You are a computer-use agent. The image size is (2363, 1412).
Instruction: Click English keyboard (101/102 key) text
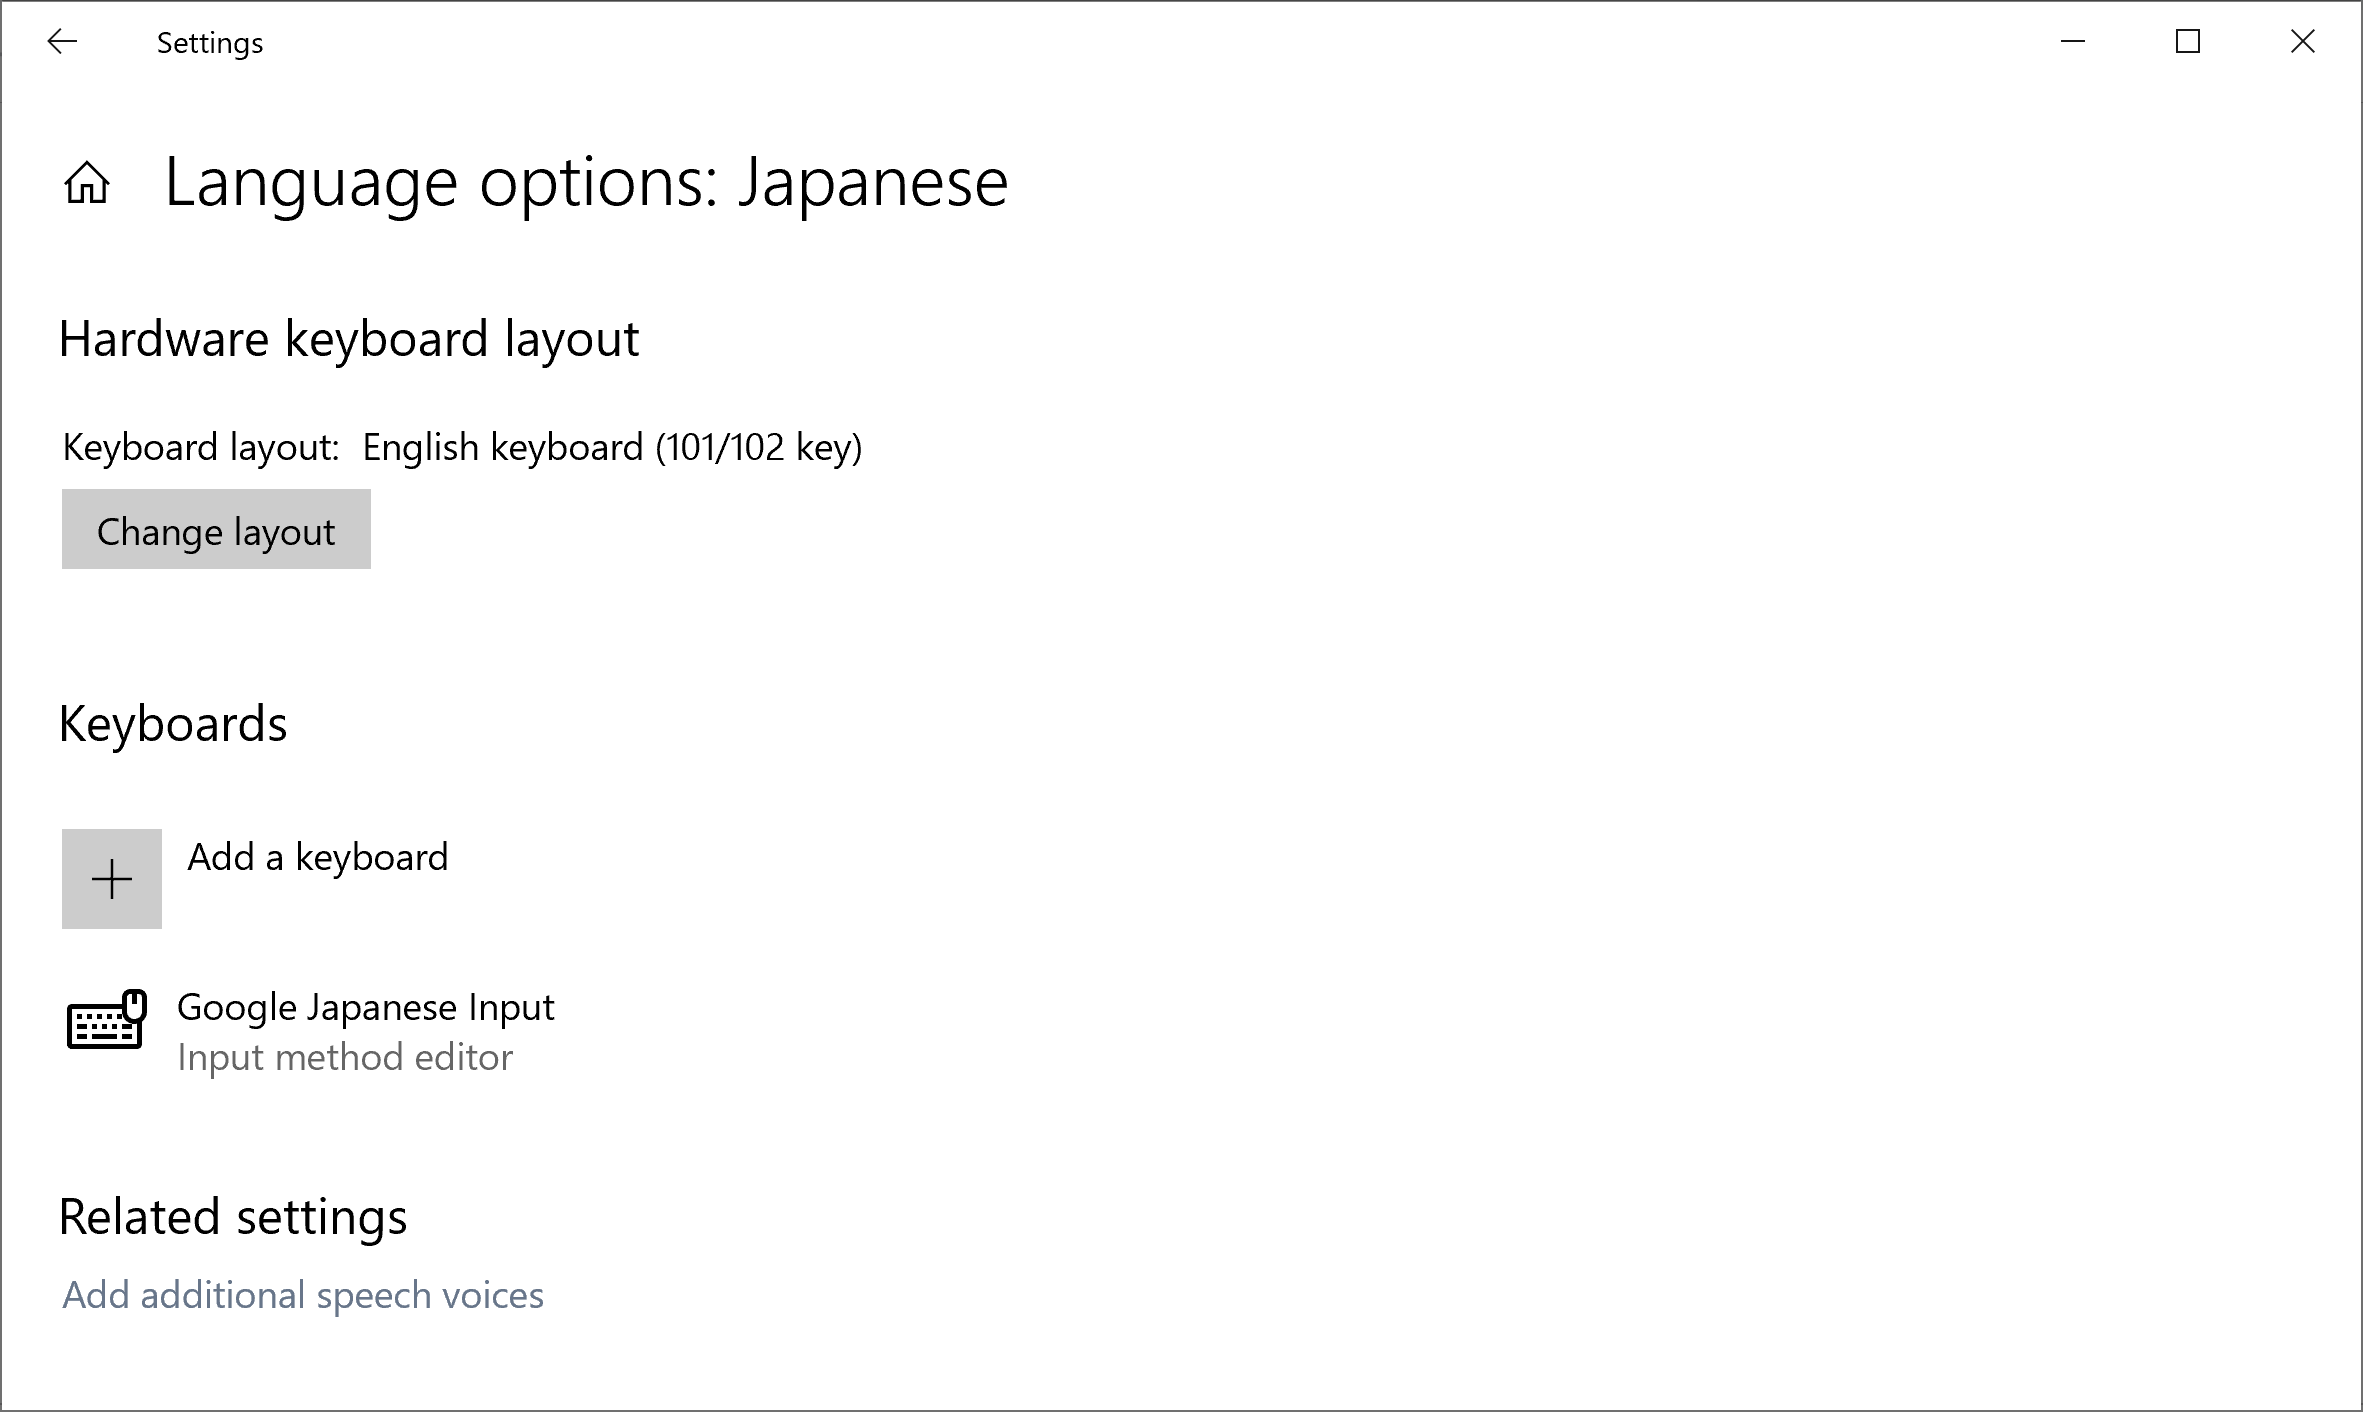612,447
